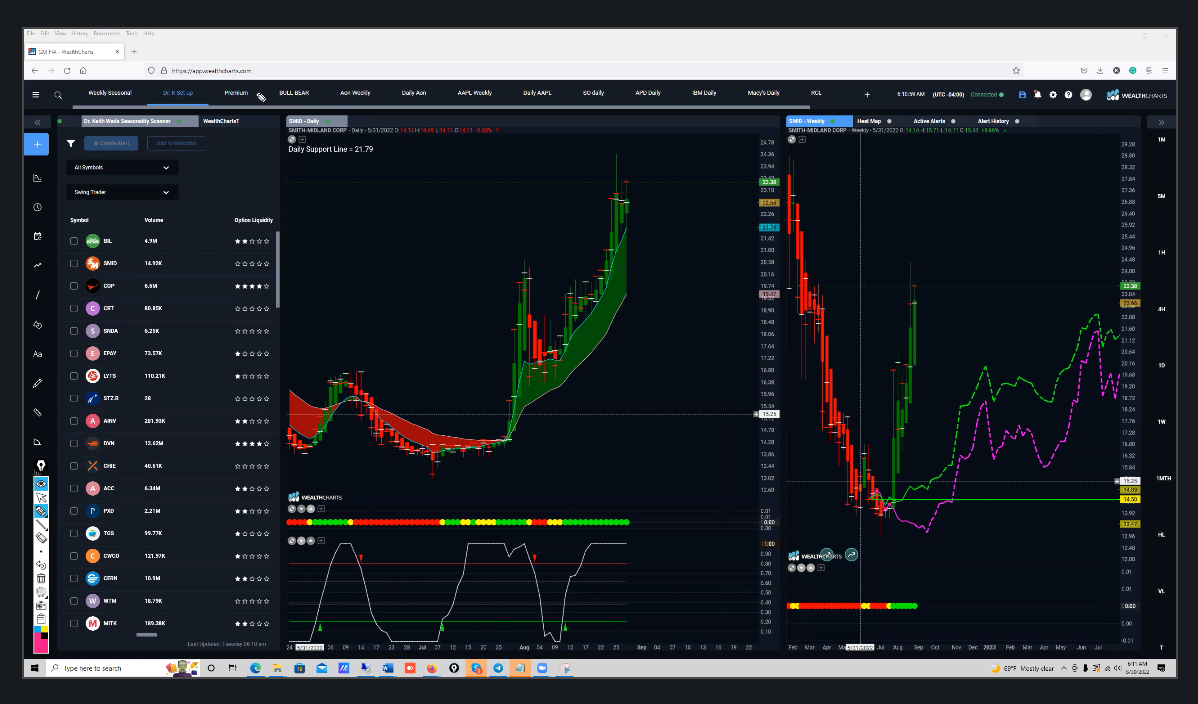Open the notifications bell icon
1198x704 pixels.
coord(1038,95)
